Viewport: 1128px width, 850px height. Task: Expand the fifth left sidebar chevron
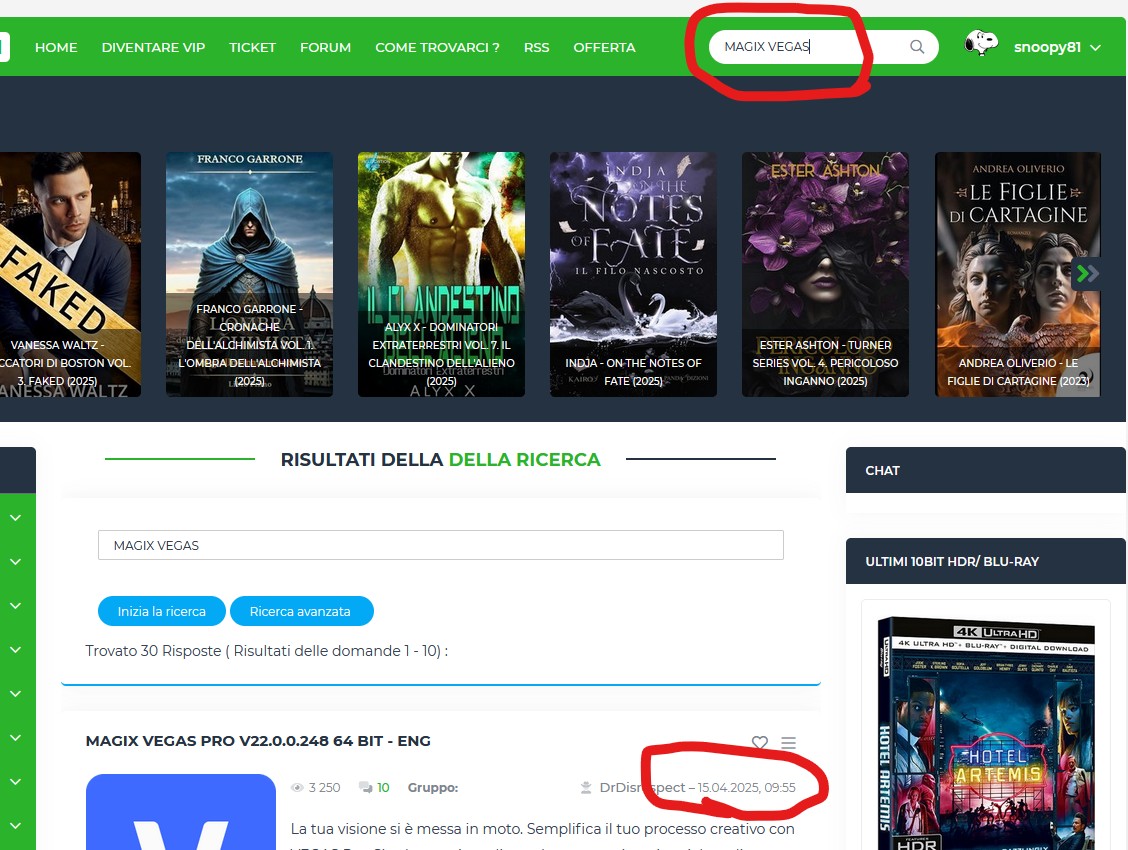pos(15,693)
